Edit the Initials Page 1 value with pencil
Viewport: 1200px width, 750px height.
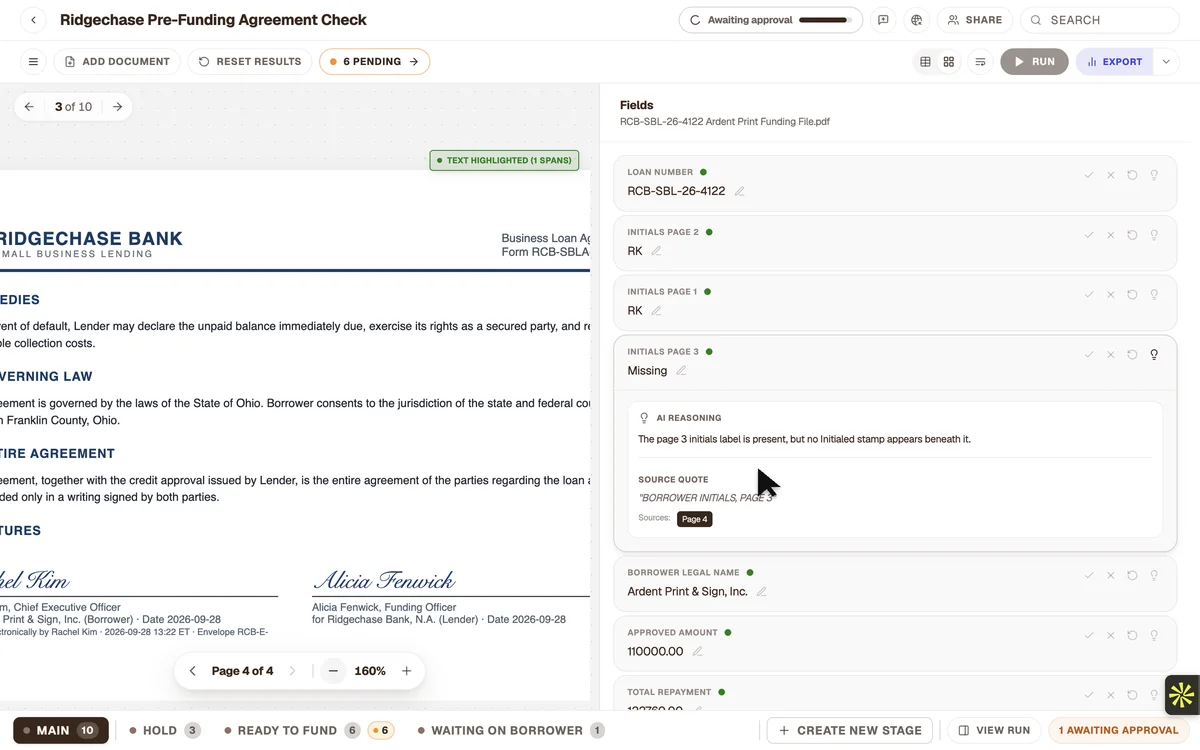pyautogui.click(x=657, y=311)
